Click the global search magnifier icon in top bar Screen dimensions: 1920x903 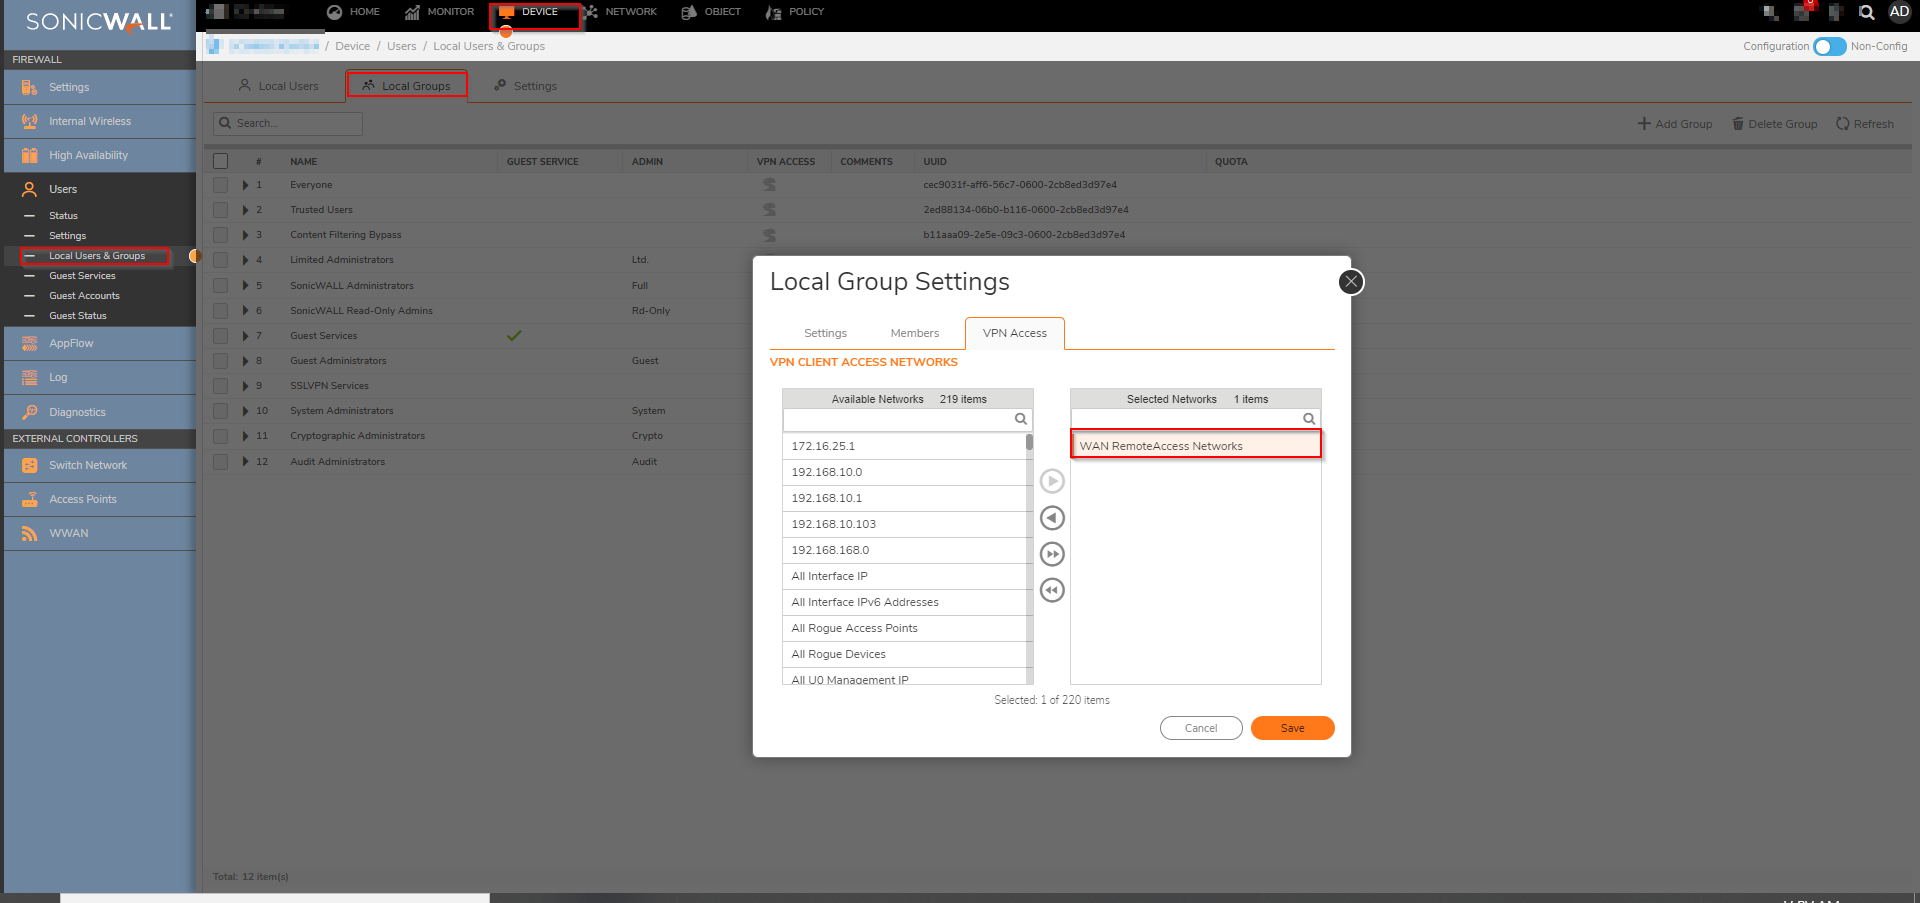(x=1866, y=13)
